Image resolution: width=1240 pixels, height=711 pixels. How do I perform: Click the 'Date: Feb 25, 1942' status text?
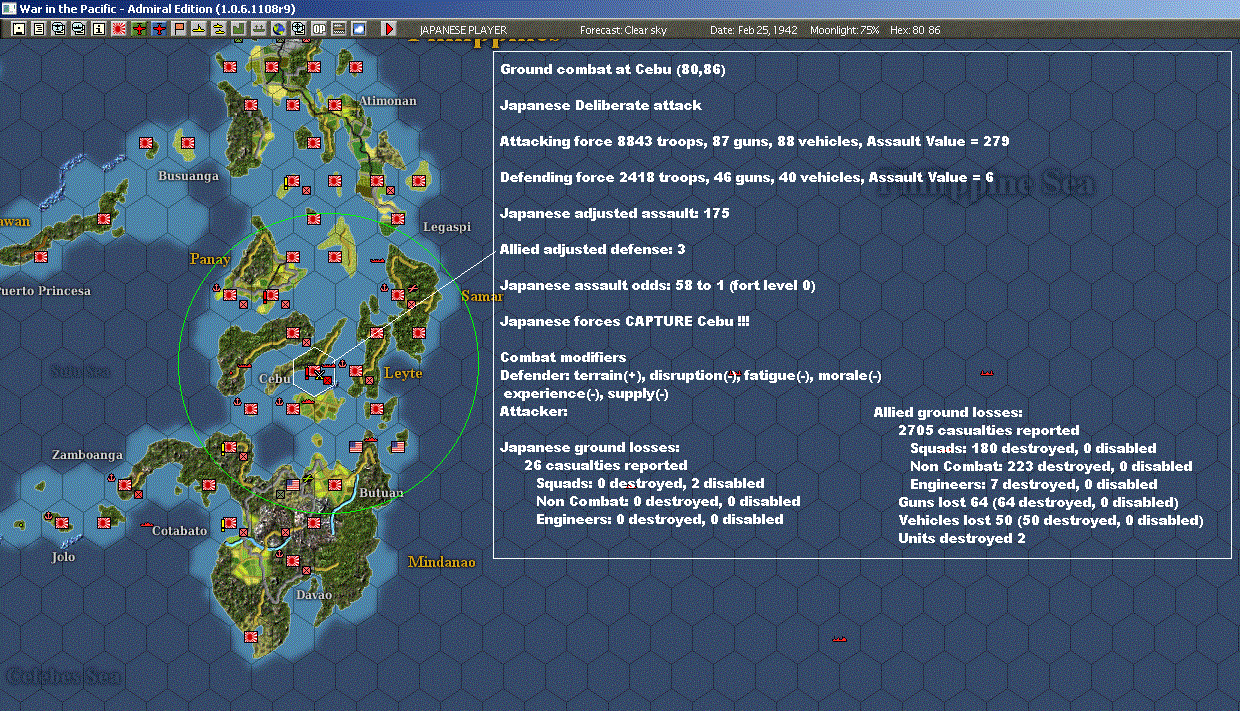(x=753, y=31)
